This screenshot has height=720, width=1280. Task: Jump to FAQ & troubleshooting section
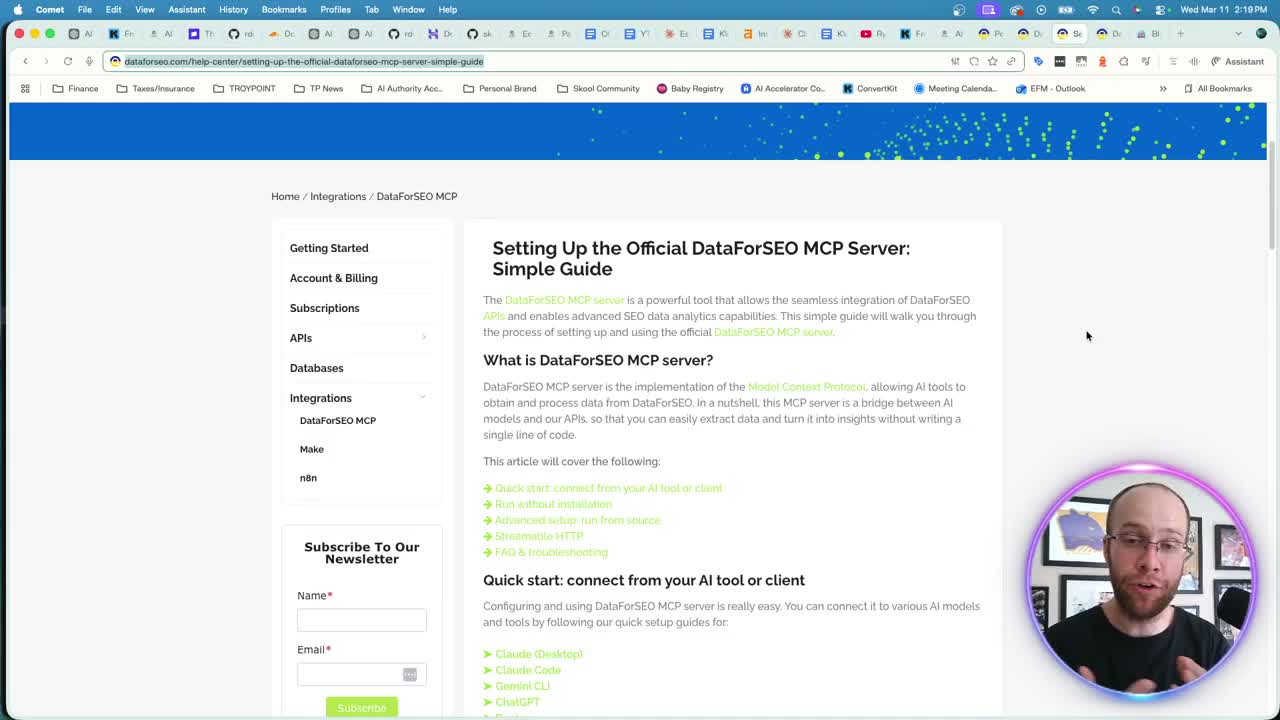[x=551, y=552]
